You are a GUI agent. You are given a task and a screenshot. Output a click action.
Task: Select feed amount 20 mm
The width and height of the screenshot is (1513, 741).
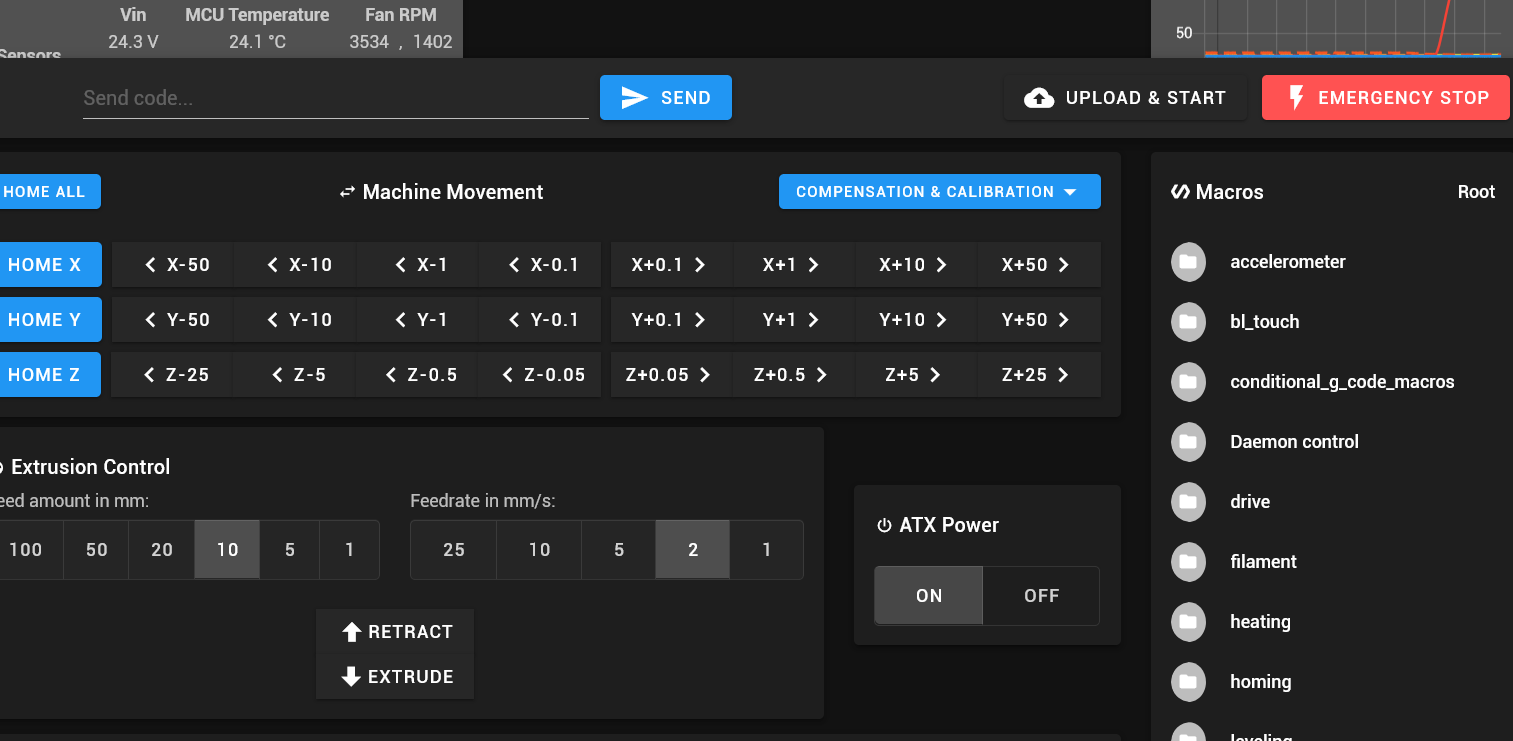tap(161, 550)
